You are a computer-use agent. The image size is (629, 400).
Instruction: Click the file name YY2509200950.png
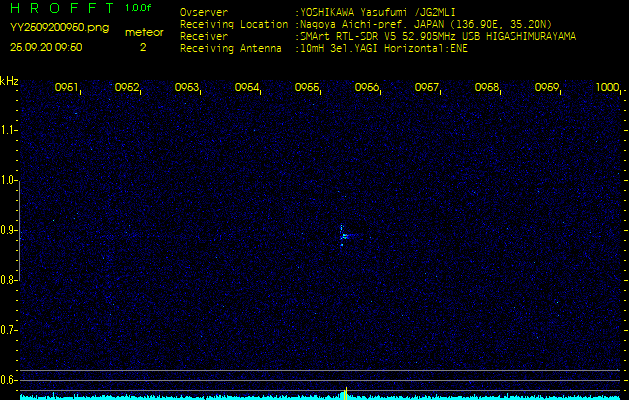click(59, 28)
